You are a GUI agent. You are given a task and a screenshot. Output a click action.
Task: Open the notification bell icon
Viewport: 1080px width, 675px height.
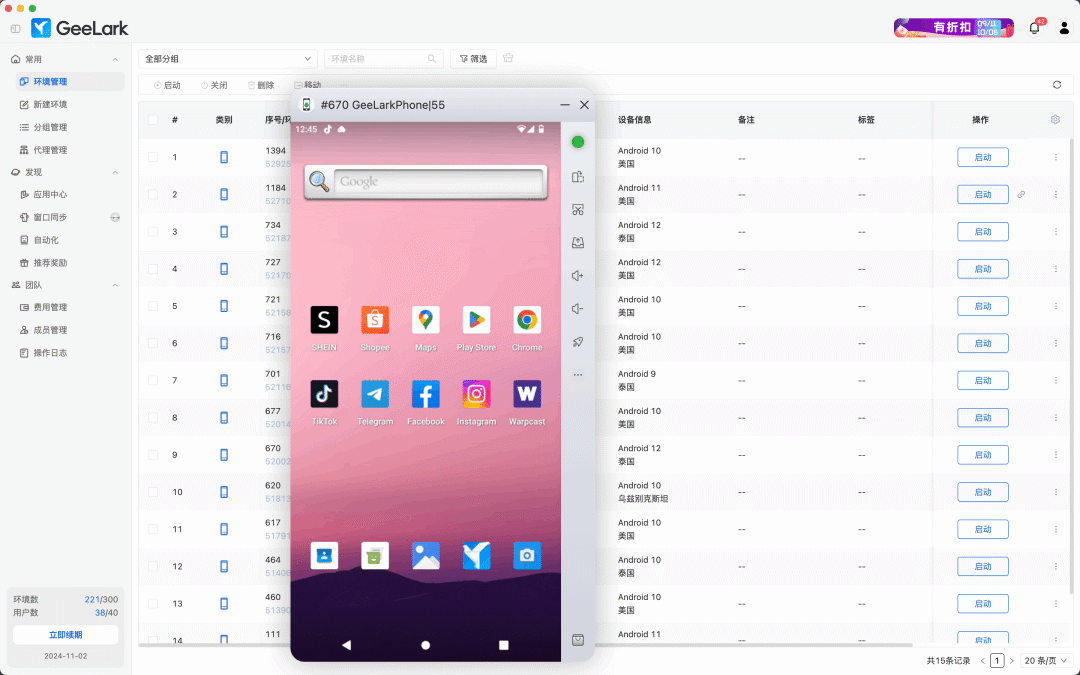[x=1034, y=28]
